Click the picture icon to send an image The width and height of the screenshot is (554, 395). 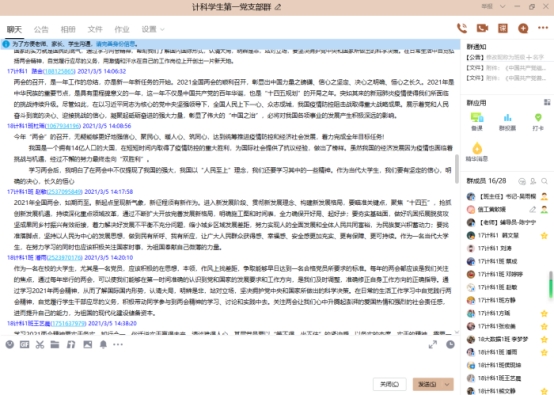[x=88, y=344]
